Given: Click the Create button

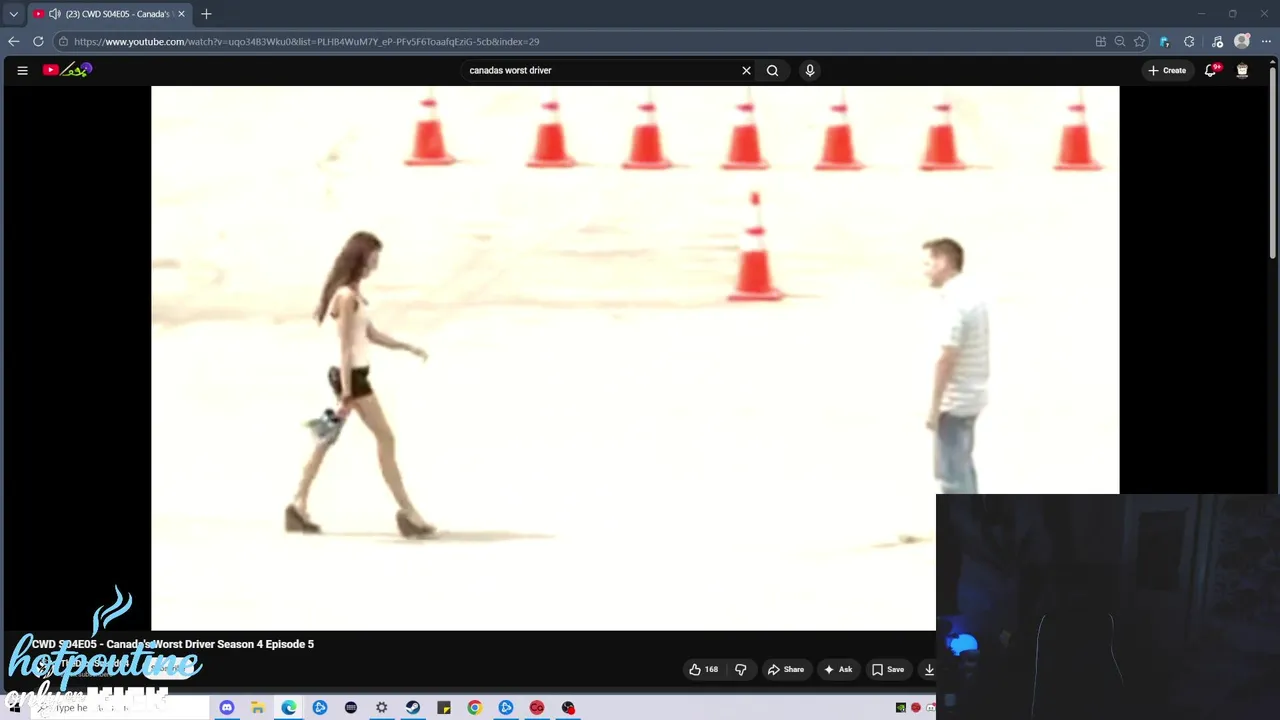Looking at the screenshot, I should point(1167,70).
